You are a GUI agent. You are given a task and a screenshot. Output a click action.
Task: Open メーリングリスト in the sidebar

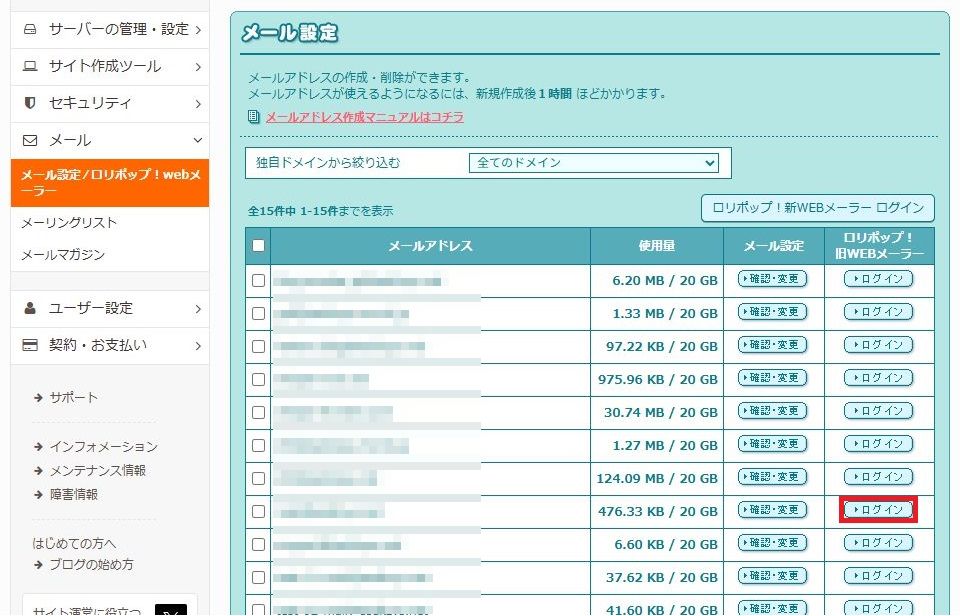tap(69, 223)
